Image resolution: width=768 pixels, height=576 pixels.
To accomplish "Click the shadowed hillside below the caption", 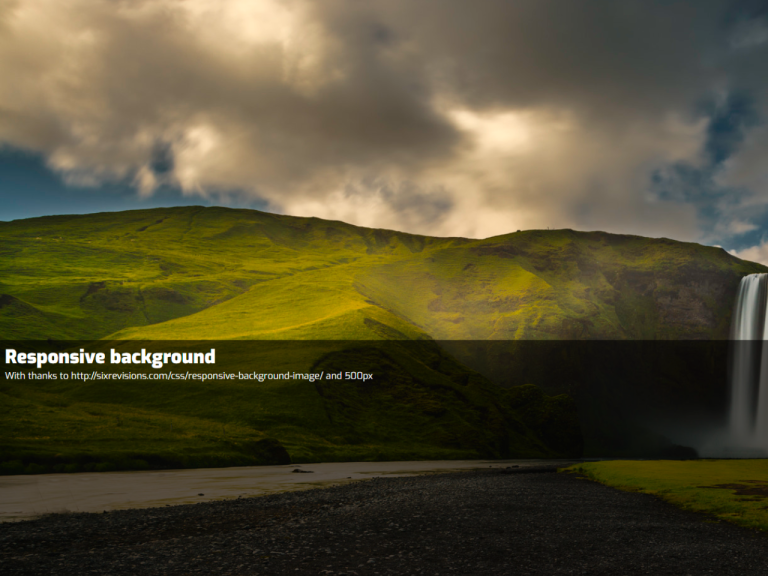I will click(380, 420).
